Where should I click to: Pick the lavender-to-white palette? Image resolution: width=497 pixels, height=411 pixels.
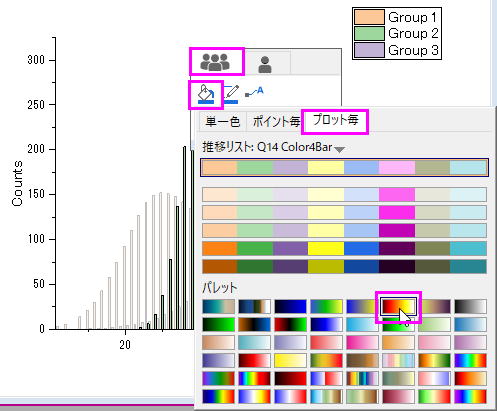pyautogui.click(x=290, y=342)
